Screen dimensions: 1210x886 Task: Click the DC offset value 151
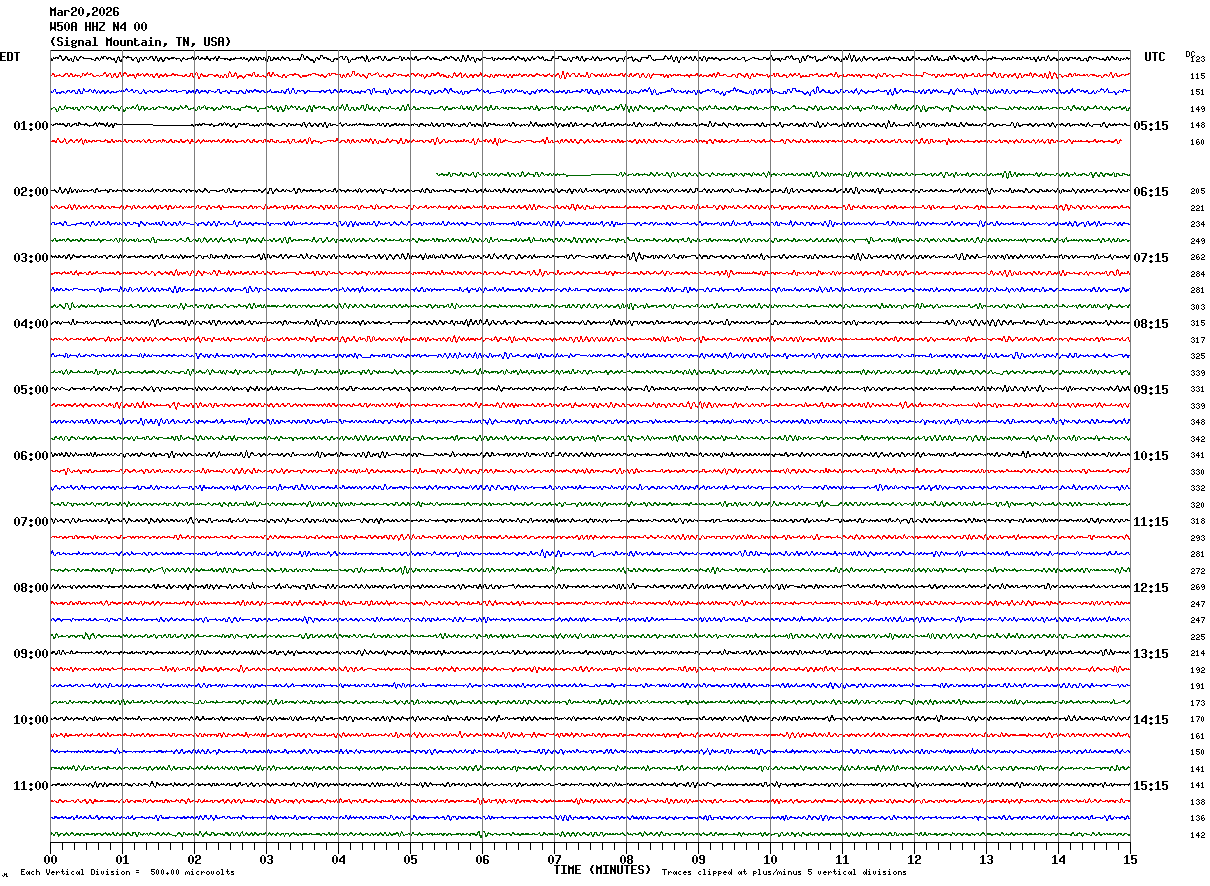click(x=1197, y=92)
